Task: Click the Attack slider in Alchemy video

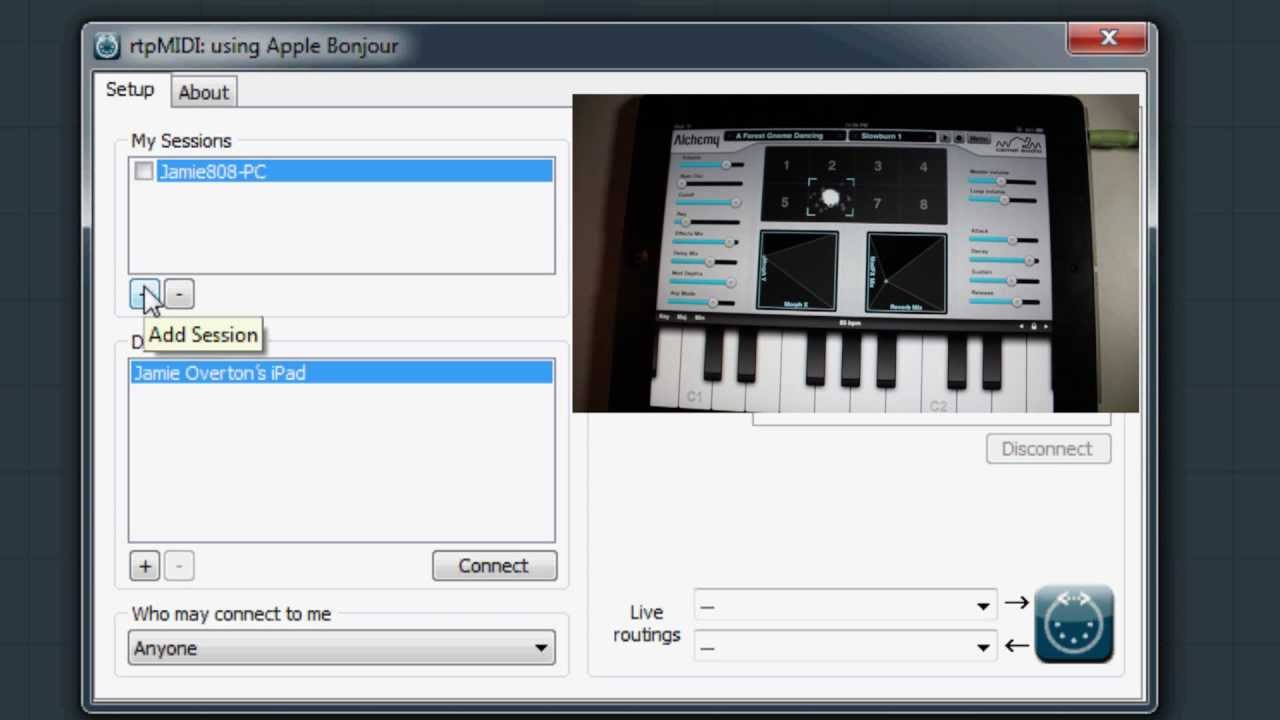Action: (1004, 240)
